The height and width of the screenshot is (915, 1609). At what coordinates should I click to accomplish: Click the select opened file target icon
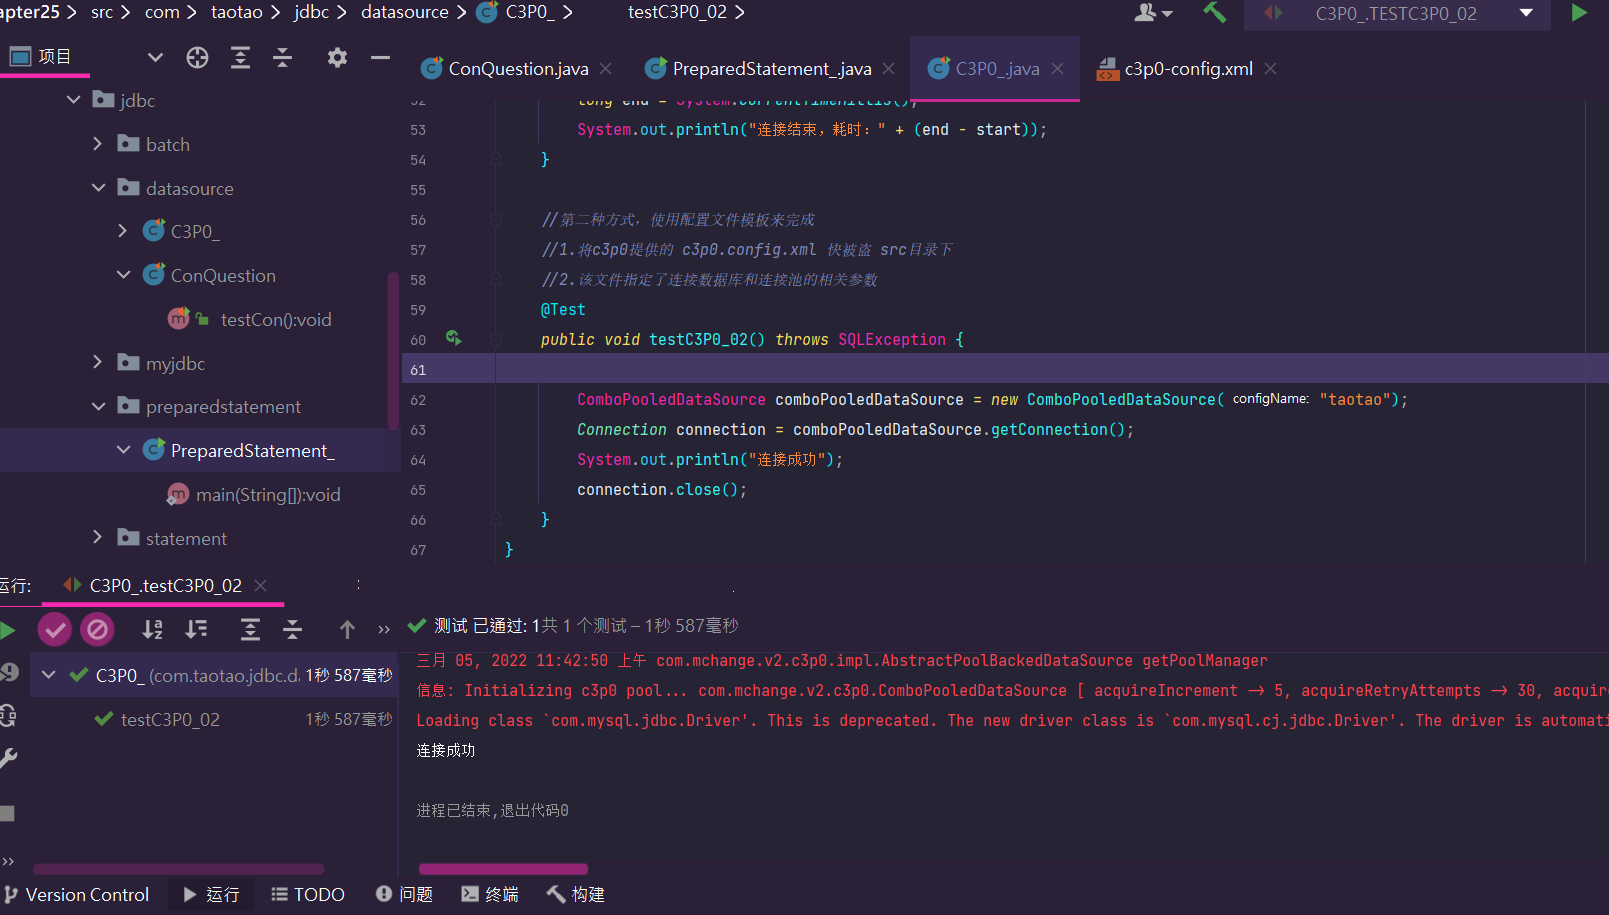pyautogui.click(x=197, y=58)
